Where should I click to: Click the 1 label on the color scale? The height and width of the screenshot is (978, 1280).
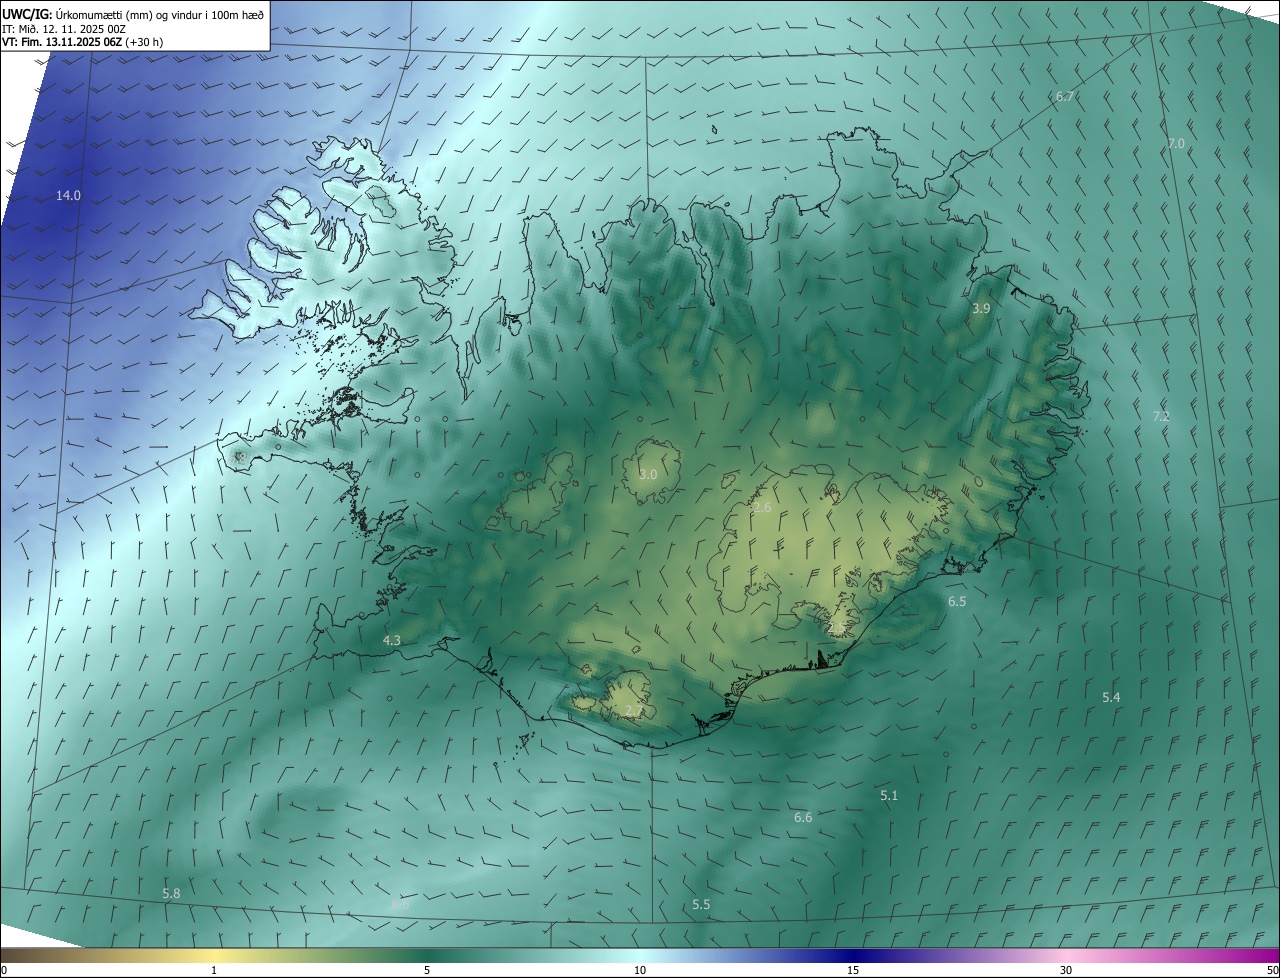[x=214, y=970]
